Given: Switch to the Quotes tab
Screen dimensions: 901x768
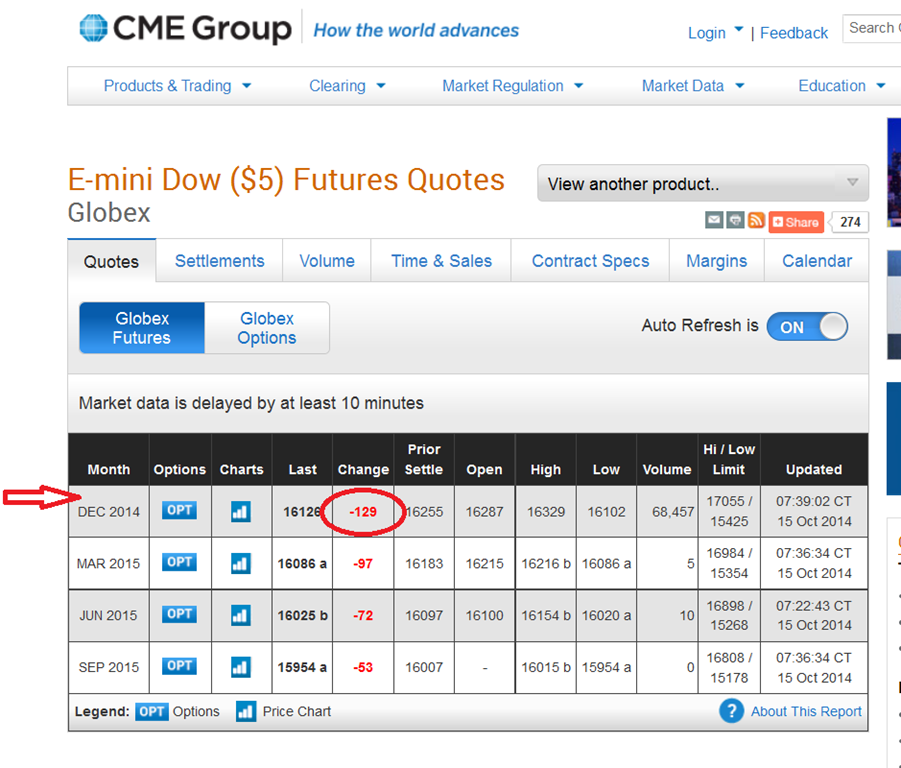Looking at the screenshot, I should [111, 261].
